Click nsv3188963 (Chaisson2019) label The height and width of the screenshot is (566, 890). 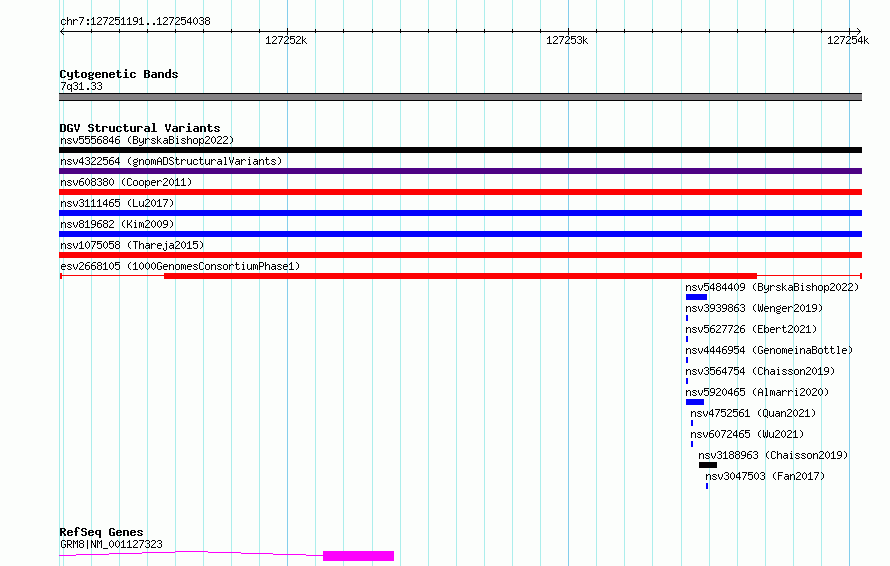coord(773,455)
